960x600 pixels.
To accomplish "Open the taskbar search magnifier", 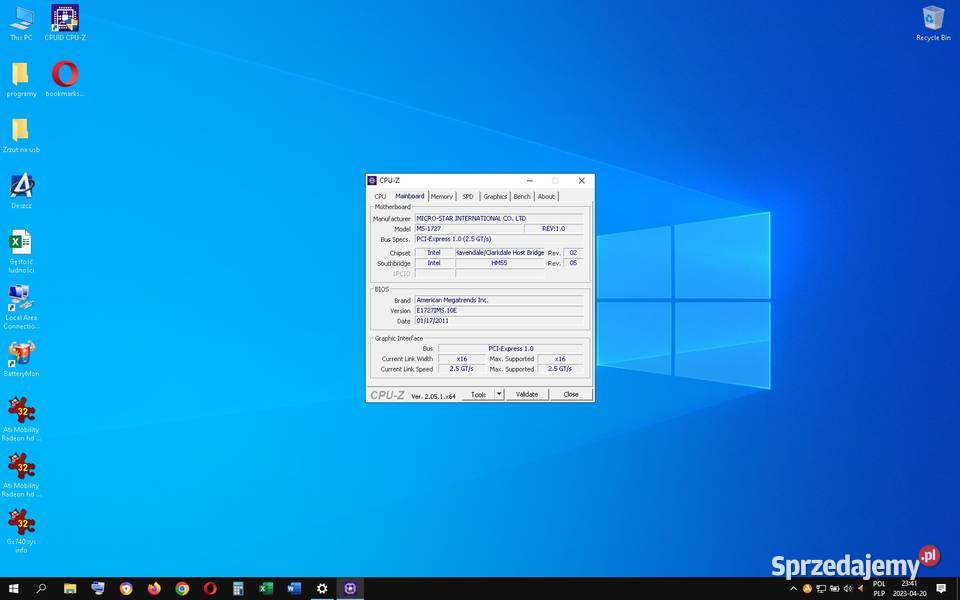I will tap(41, 588).
